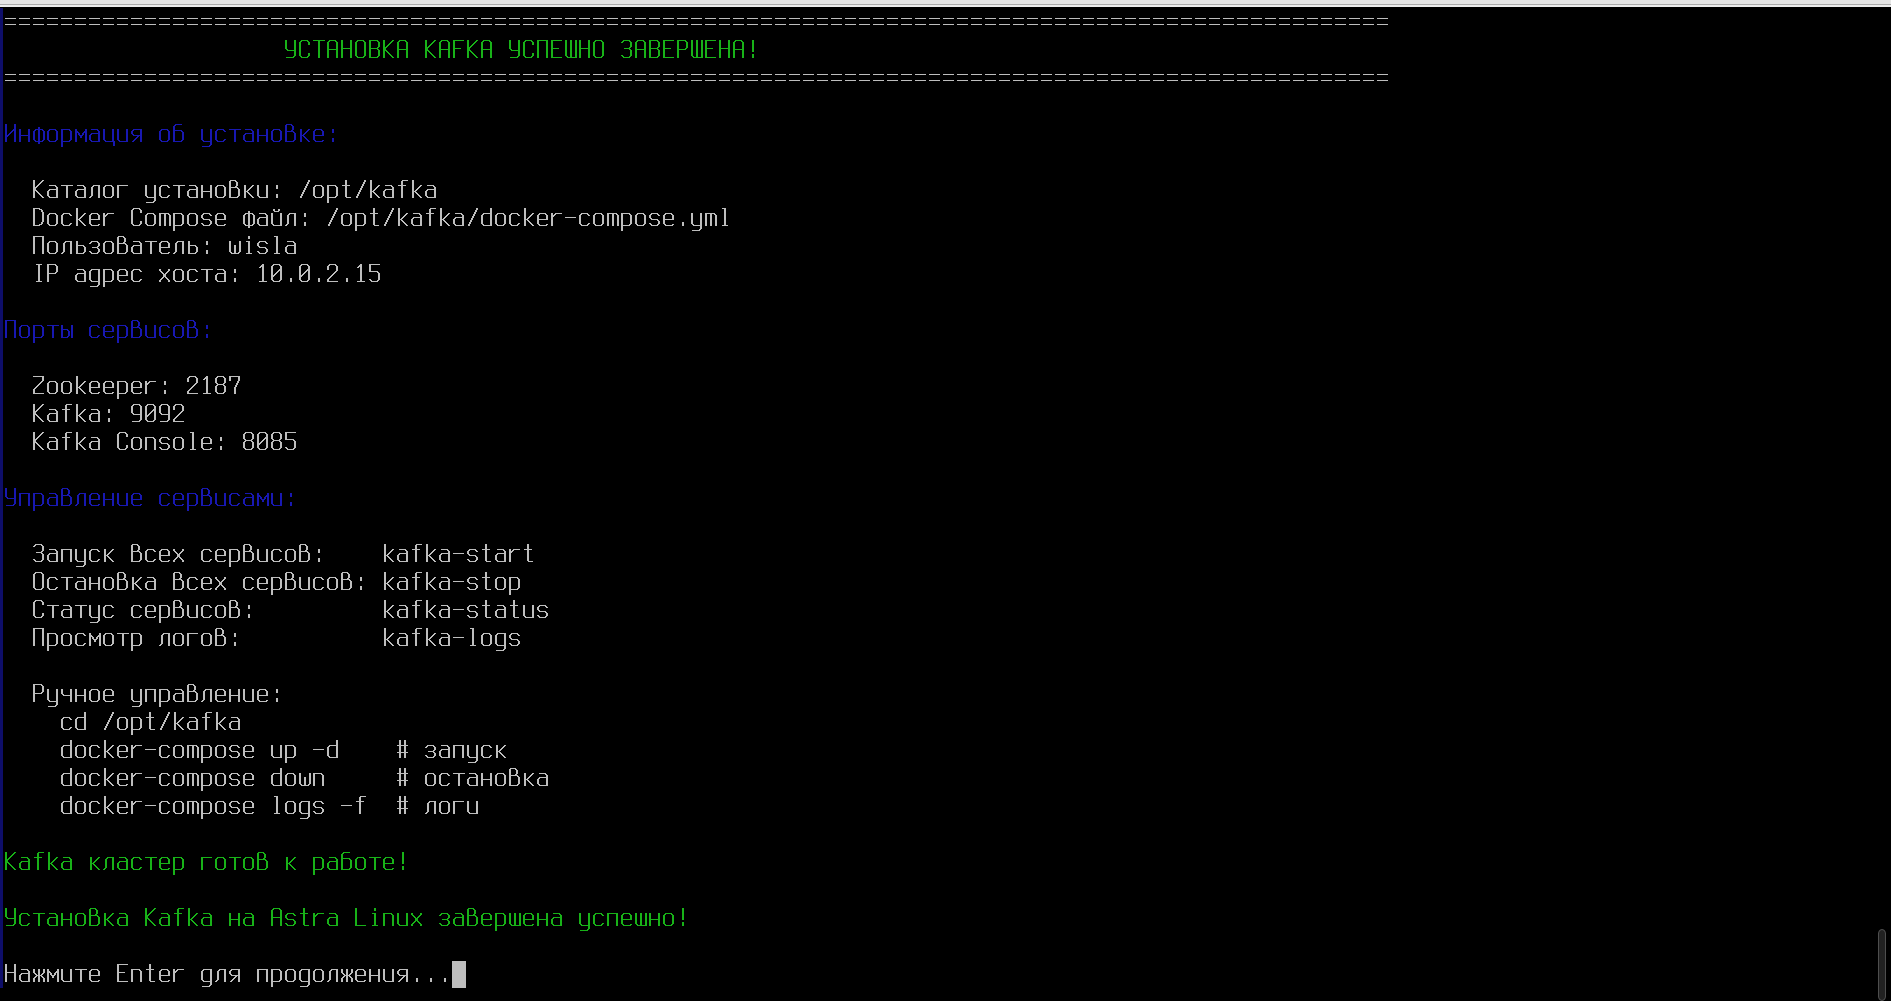Click the 'docker-compose logs -f' command
This screenshot has height=1001, width=1891.
[x=213, y=806]
